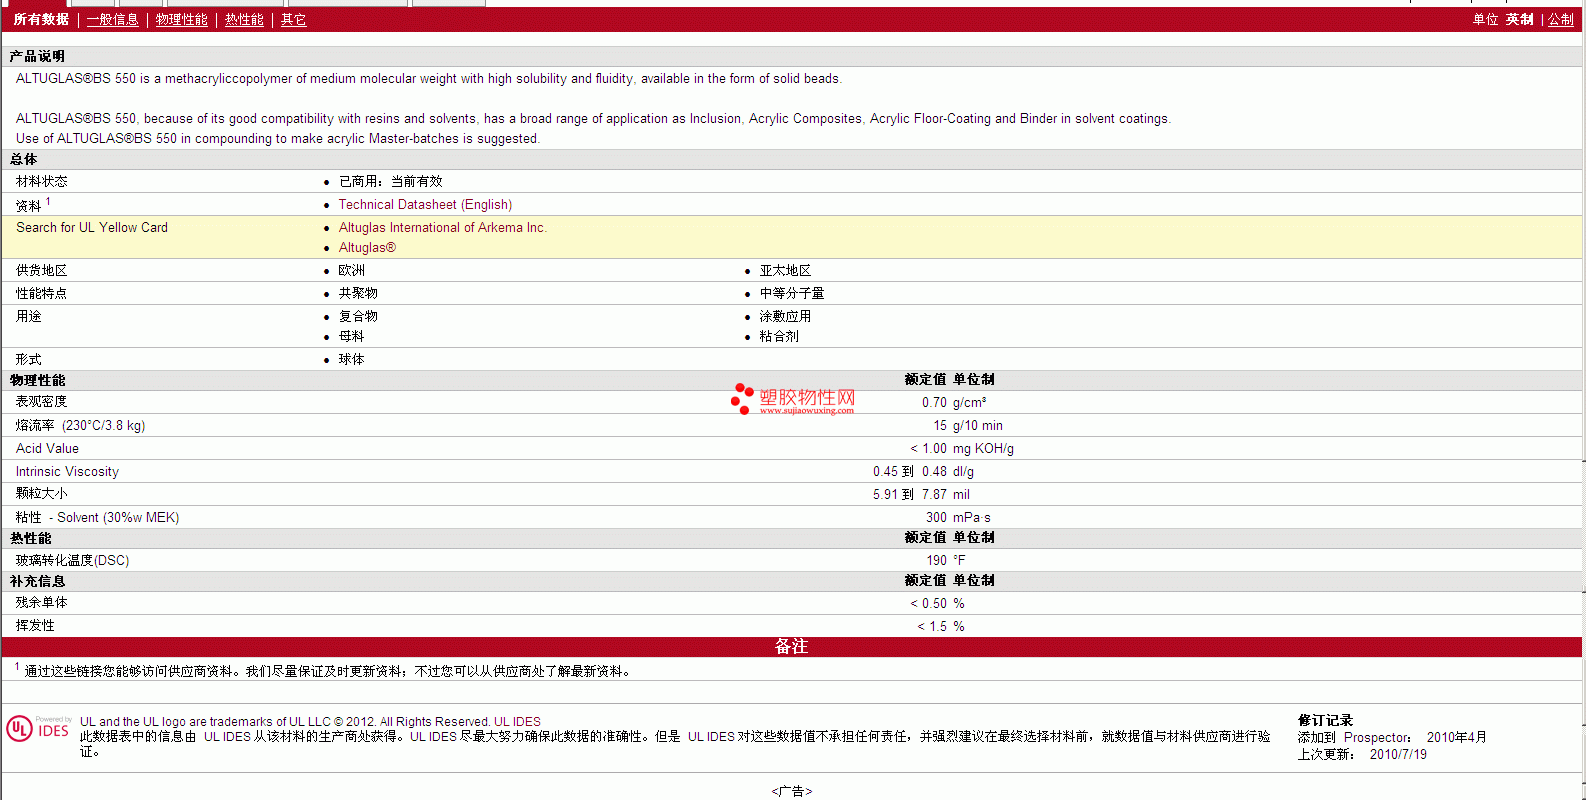
Task: Click the Intrinsic Viscosity property label
Action: (x=67, y=471)
